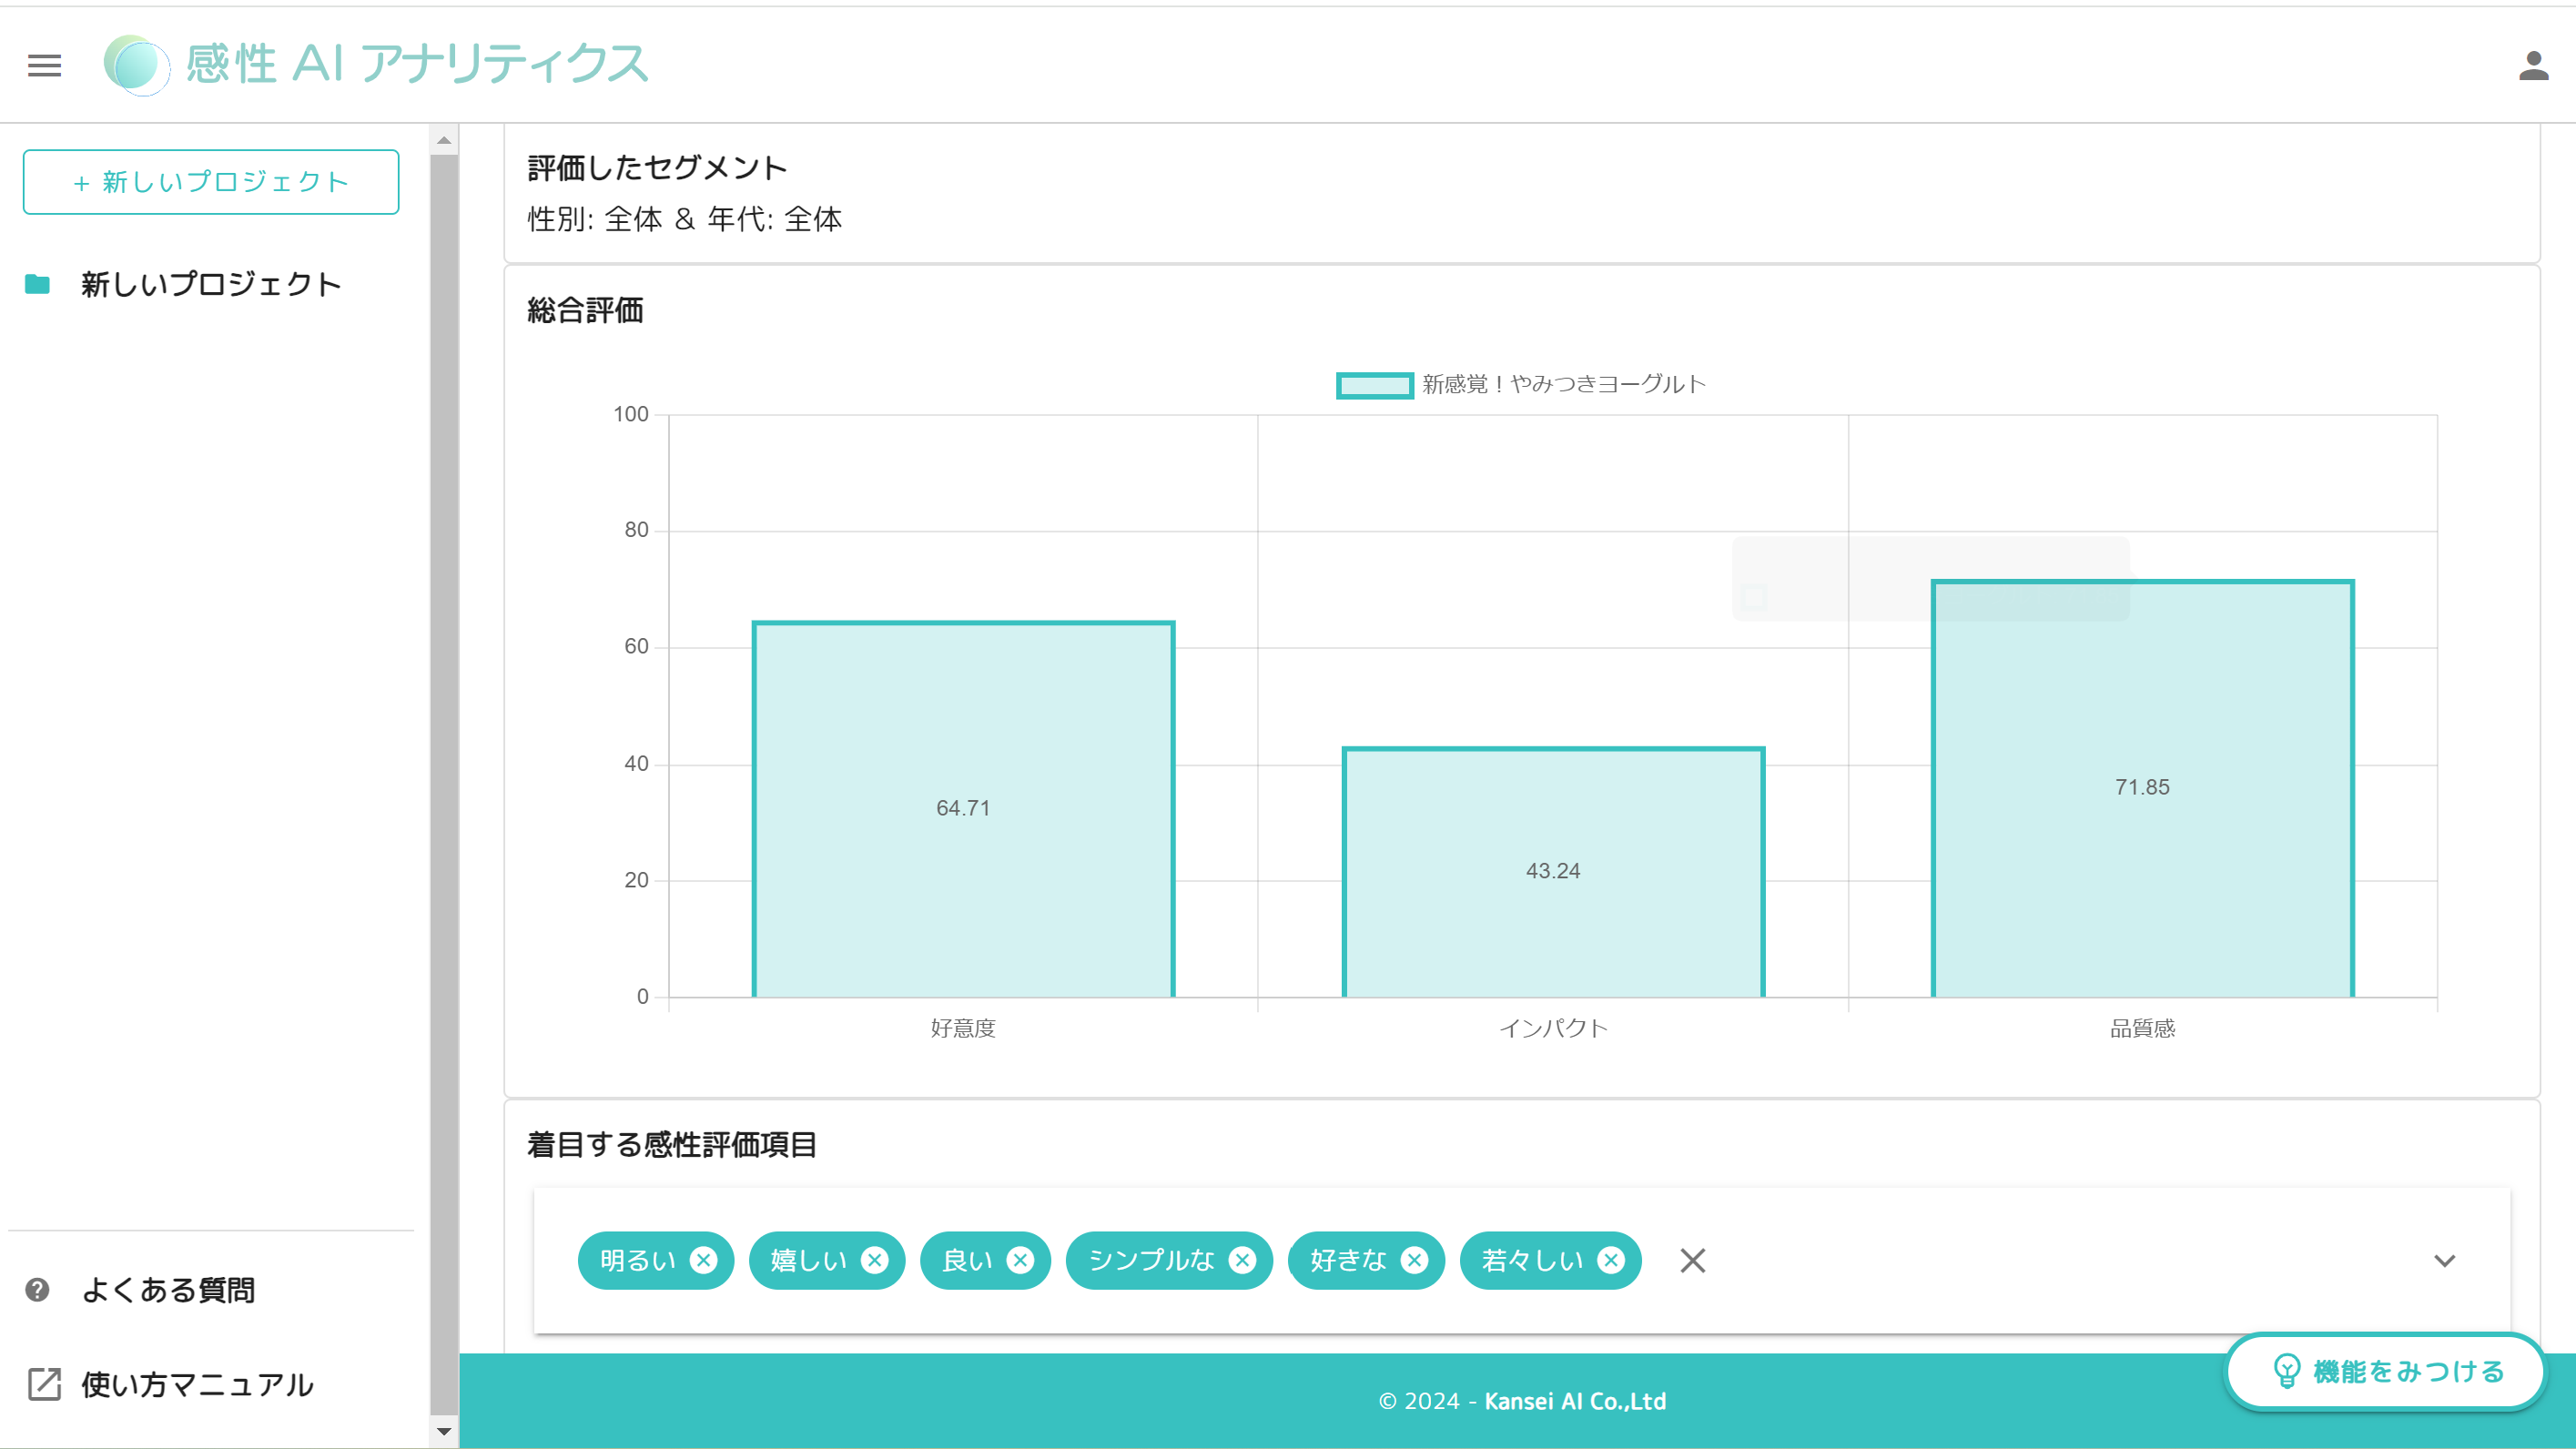The width and height of the screenshot is (2576, 1449).
Task: Click the 総合評価 heading
Action: pos(585,311)
